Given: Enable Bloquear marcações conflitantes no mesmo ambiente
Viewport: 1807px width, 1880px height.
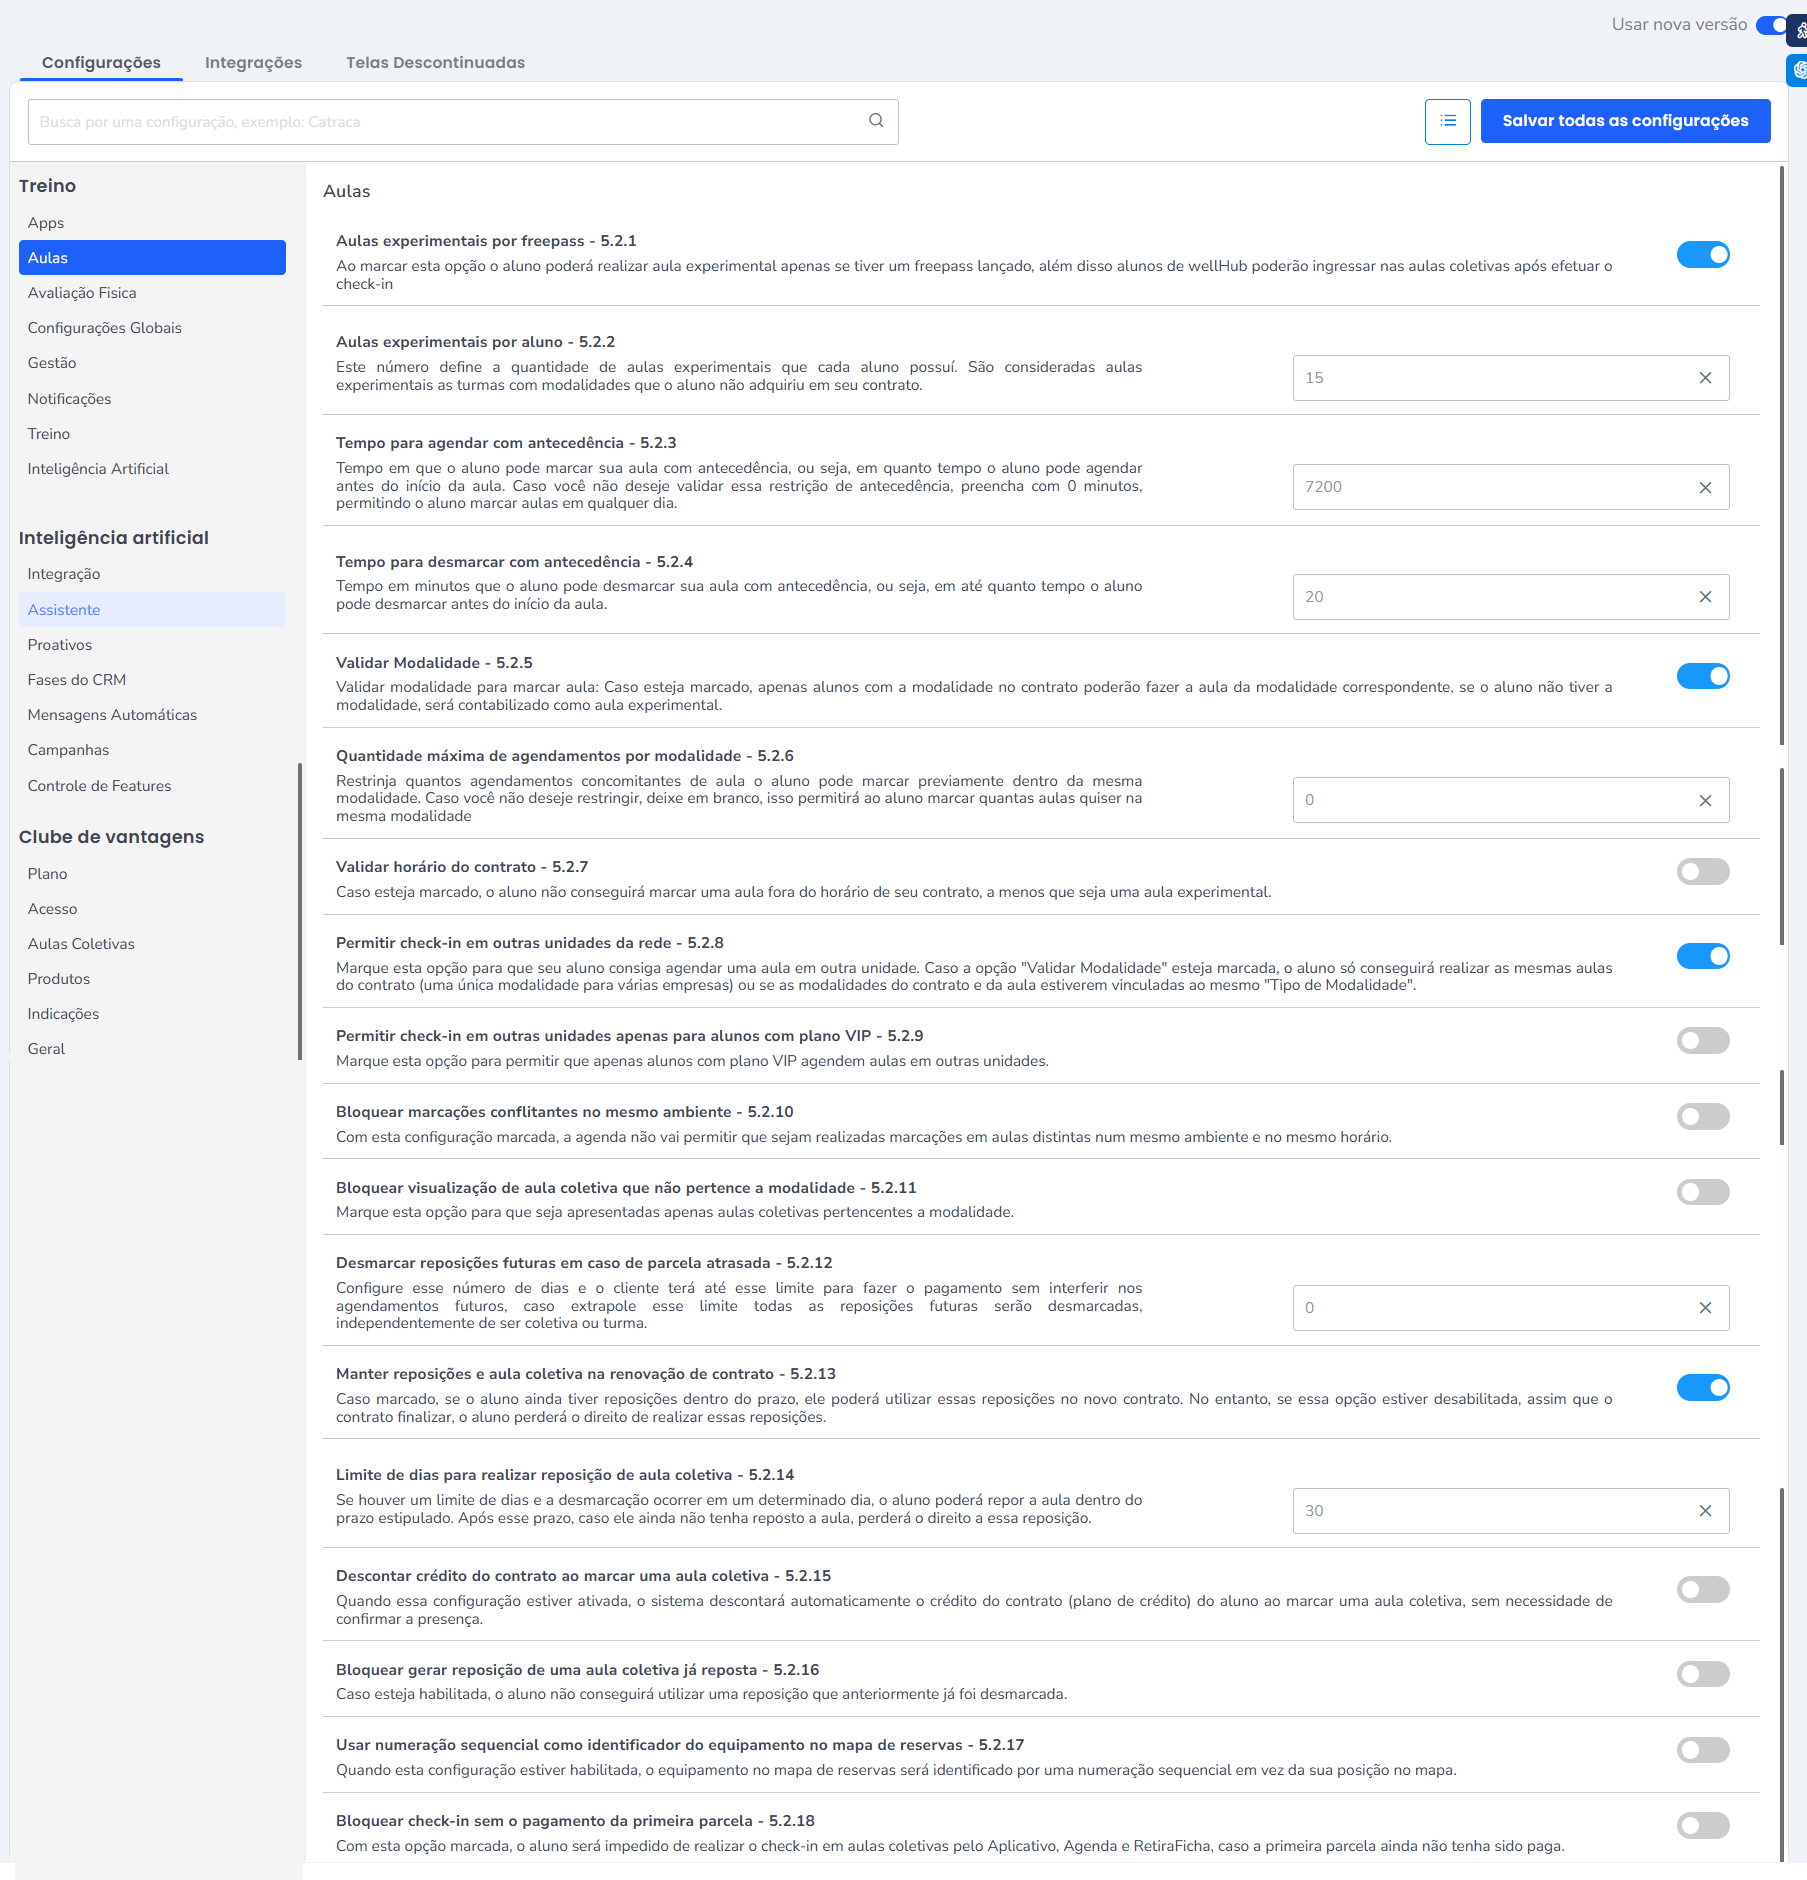Looking at the screenshot, I should [x=1702, y=1116].
